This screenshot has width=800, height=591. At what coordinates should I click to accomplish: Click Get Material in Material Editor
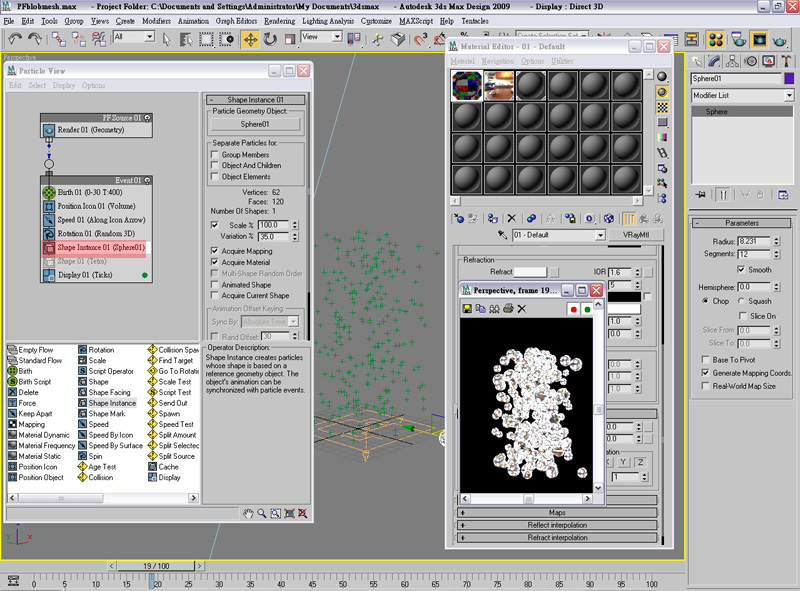(459, 218)
